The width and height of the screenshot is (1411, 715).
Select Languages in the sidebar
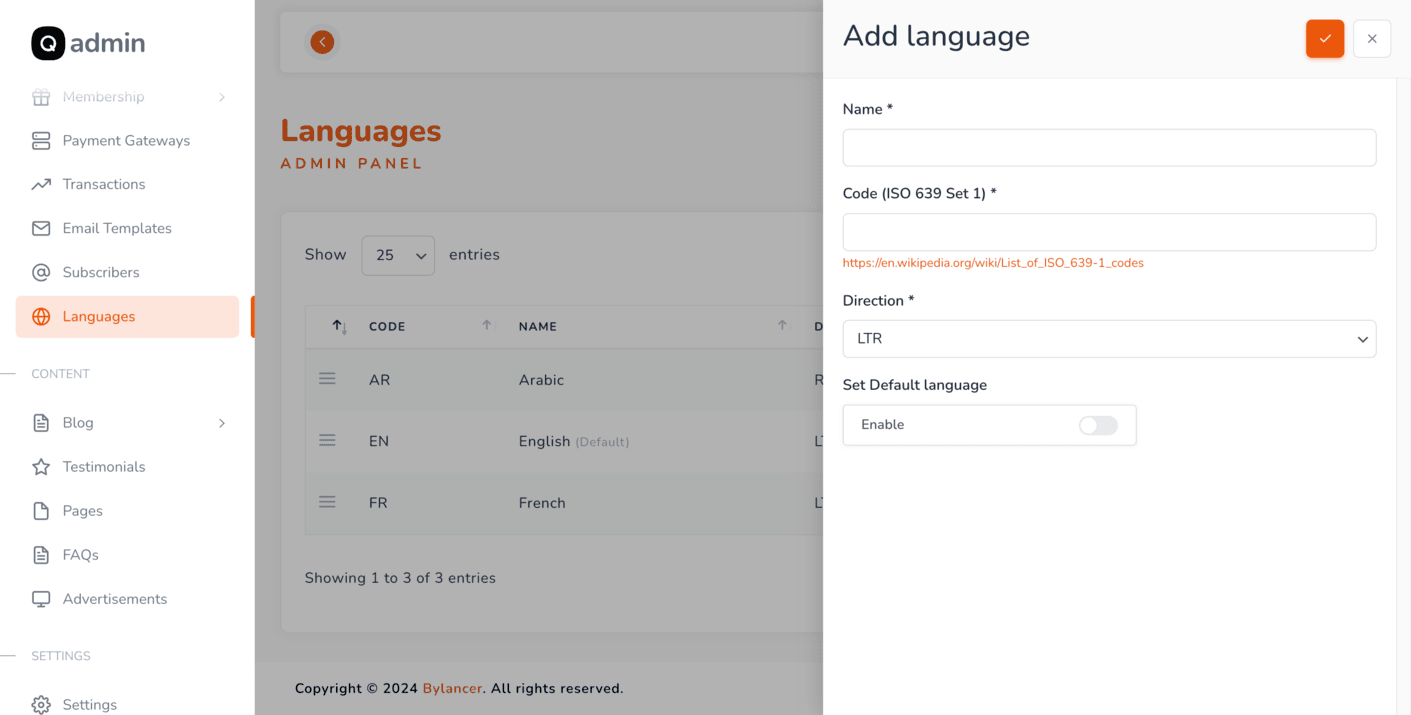(x=127, y=317)
